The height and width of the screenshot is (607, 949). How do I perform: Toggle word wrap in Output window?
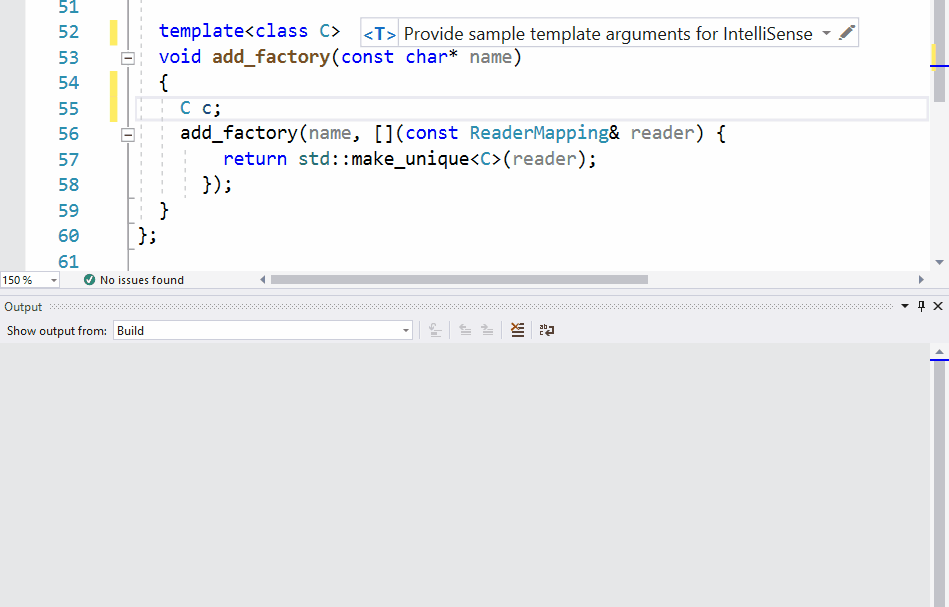547,330
